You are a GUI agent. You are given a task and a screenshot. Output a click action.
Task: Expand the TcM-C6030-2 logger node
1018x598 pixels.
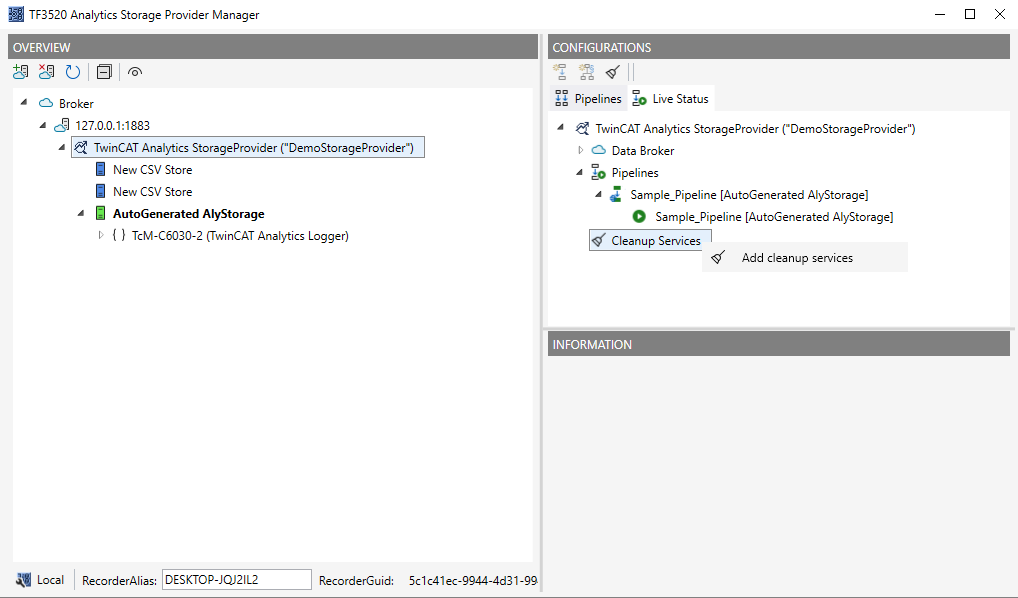101,235
